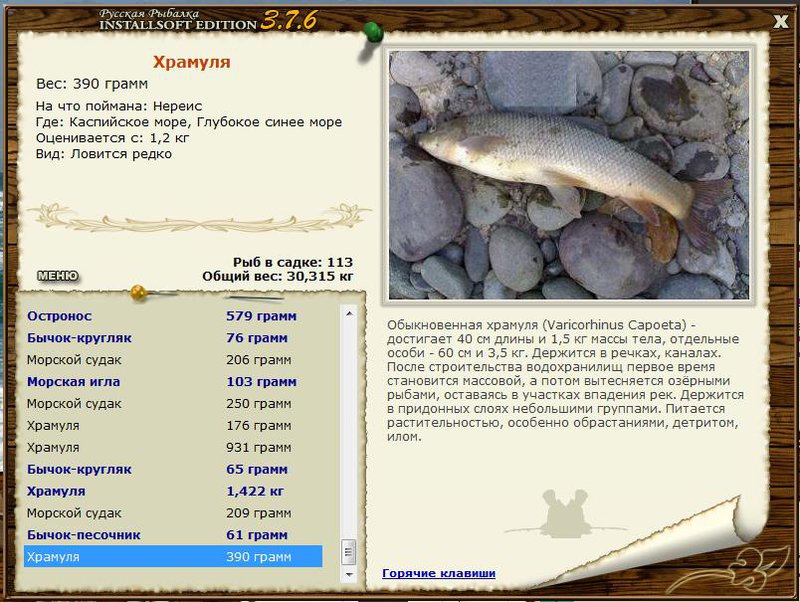The width and height of the screenshot is (800, 602).
Task: Select the Морской судак 250 грамм row
Action: 173,404
